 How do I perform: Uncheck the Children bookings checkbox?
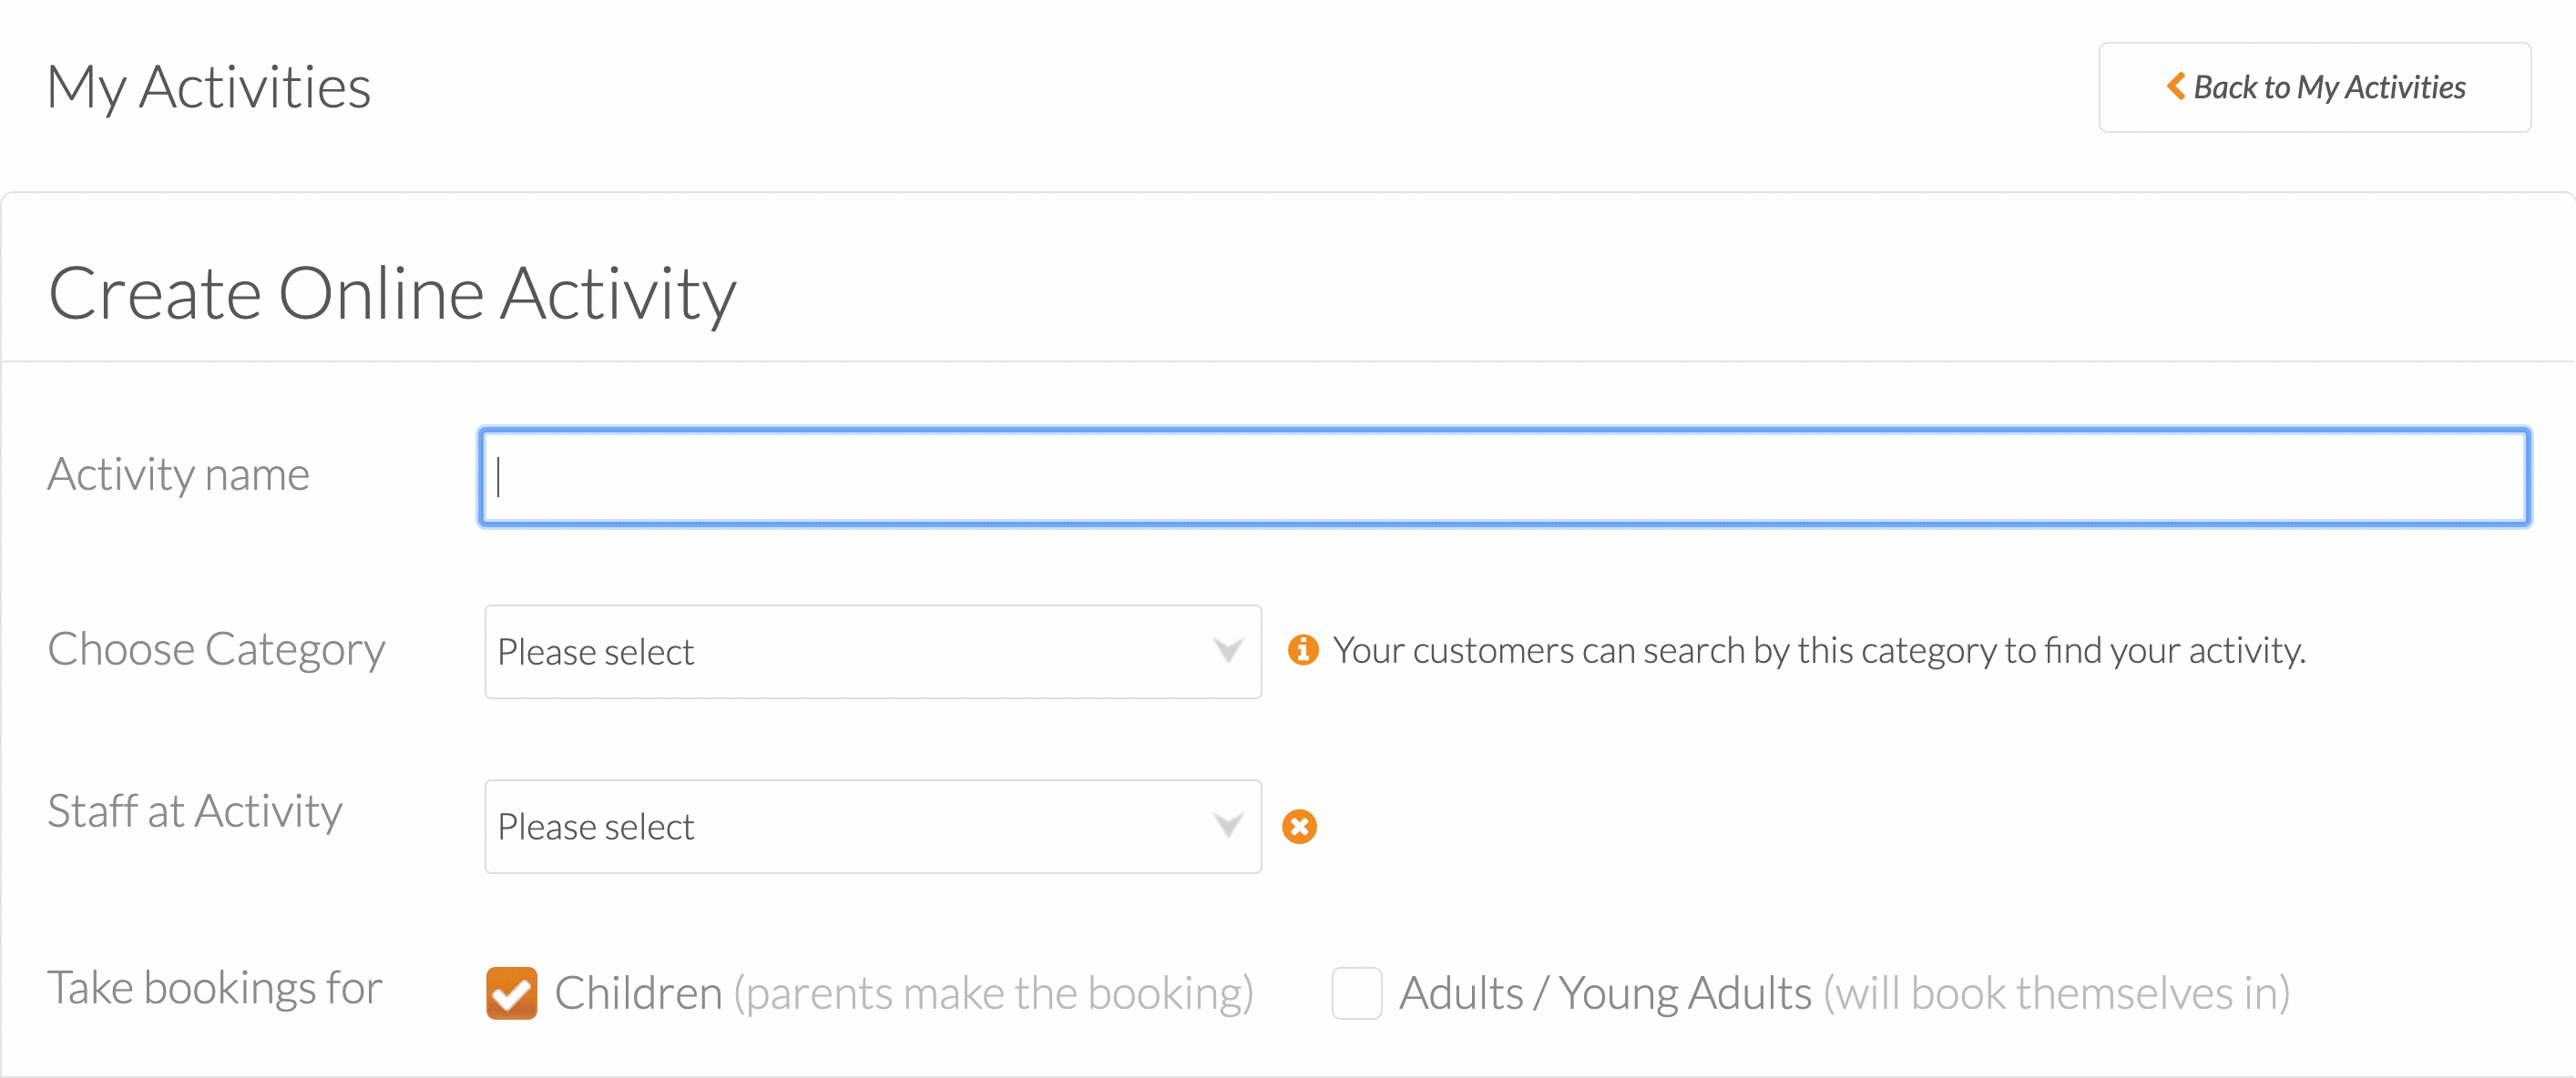click(x=511, y=993)
